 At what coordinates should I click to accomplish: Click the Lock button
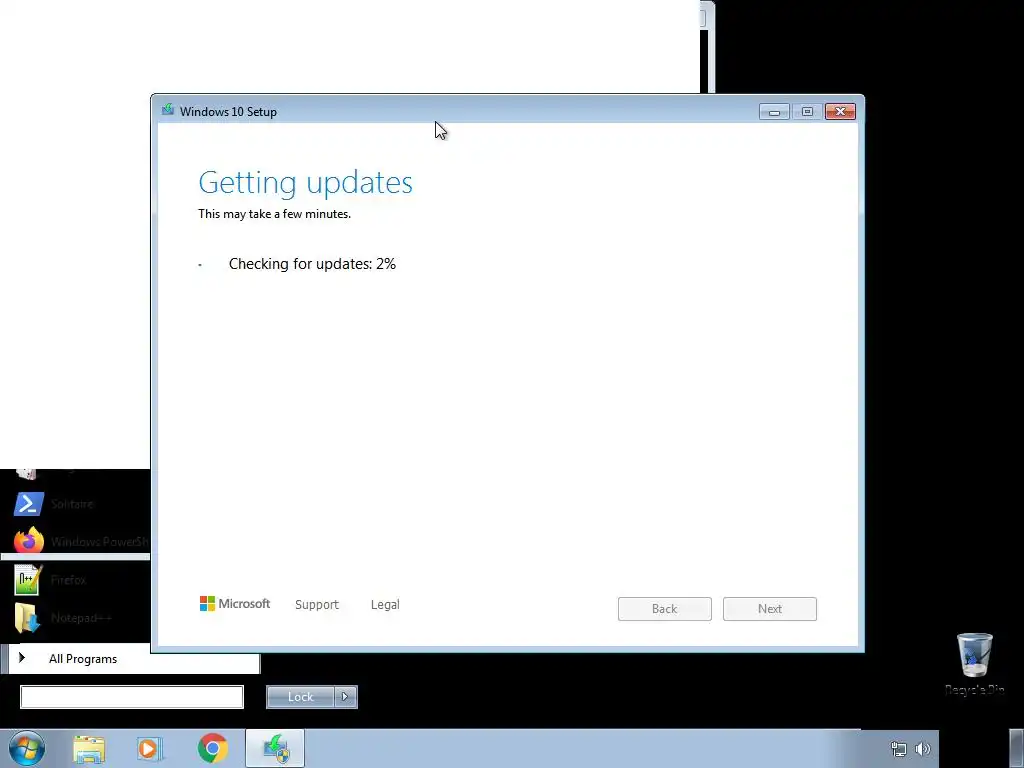pos(300,697)
